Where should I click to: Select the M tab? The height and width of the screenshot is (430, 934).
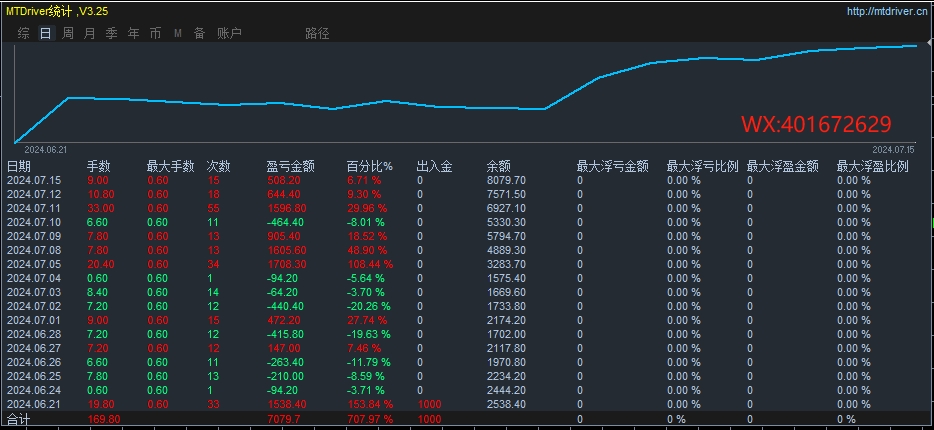(178, 33)
